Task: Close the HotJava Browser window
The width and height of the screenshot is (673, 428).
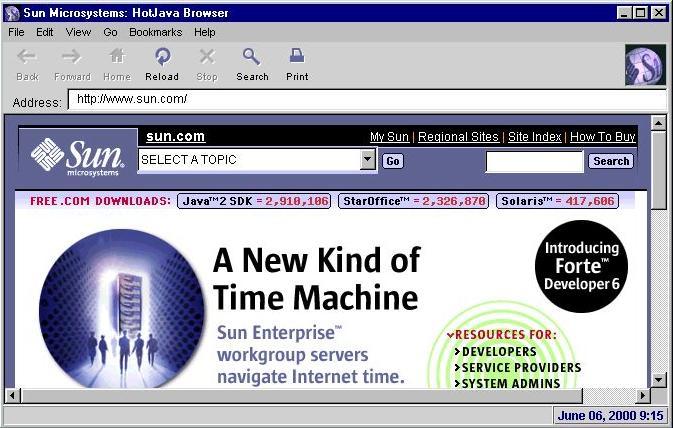Action: (x=658, y=13)
